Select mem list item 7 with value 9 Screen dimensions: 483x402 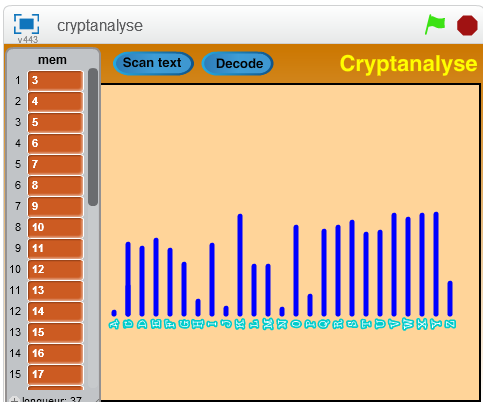pos(55,206)
